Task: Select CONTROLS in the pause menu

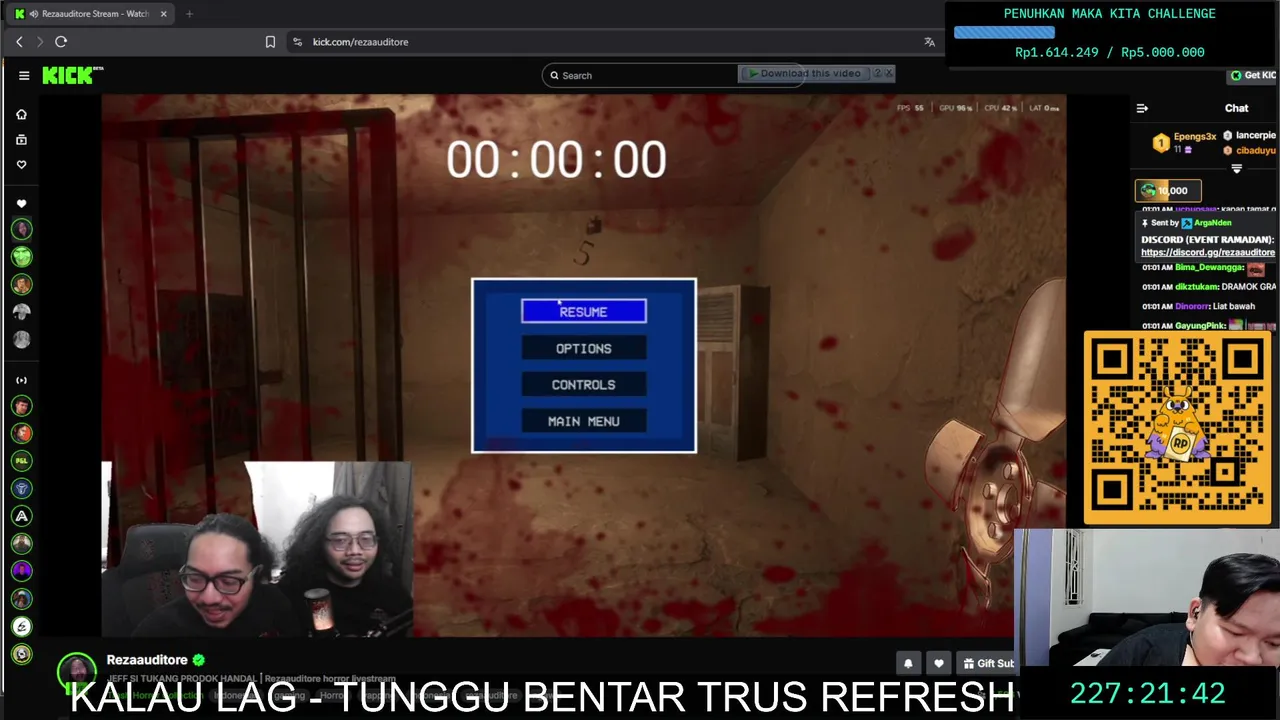Action: point(583,385)
